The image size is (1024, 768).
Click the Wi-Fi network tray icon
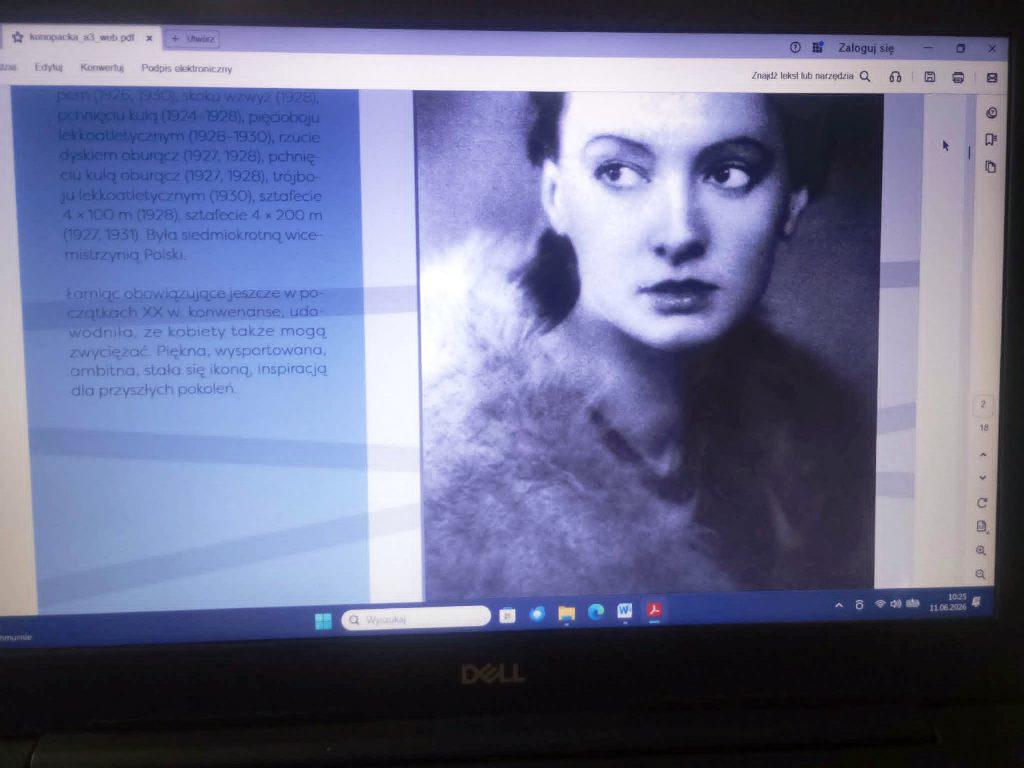(880, 604)
